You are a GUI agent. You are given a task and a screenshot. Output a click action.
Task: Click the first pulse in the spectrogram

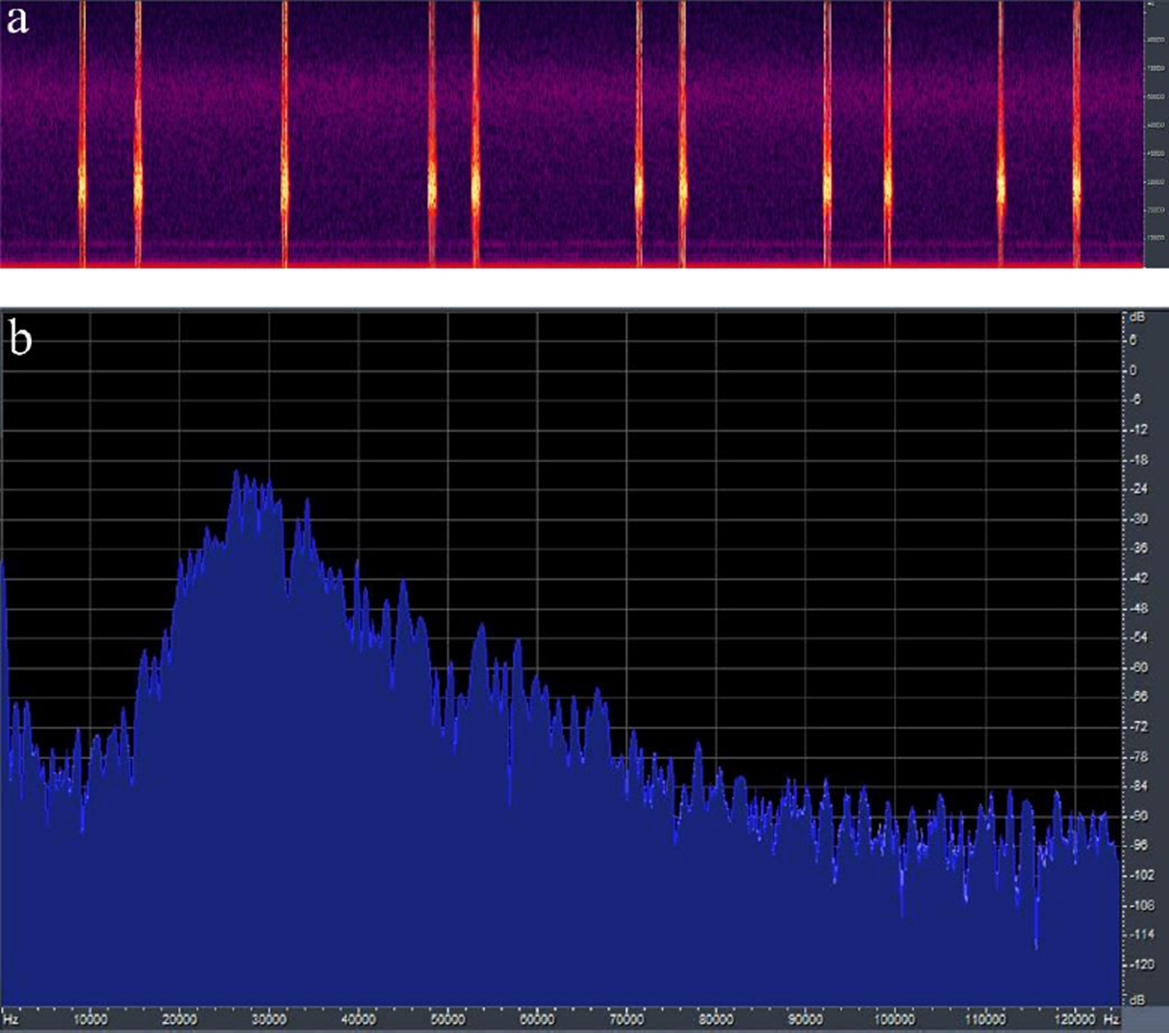click(82, 135)
